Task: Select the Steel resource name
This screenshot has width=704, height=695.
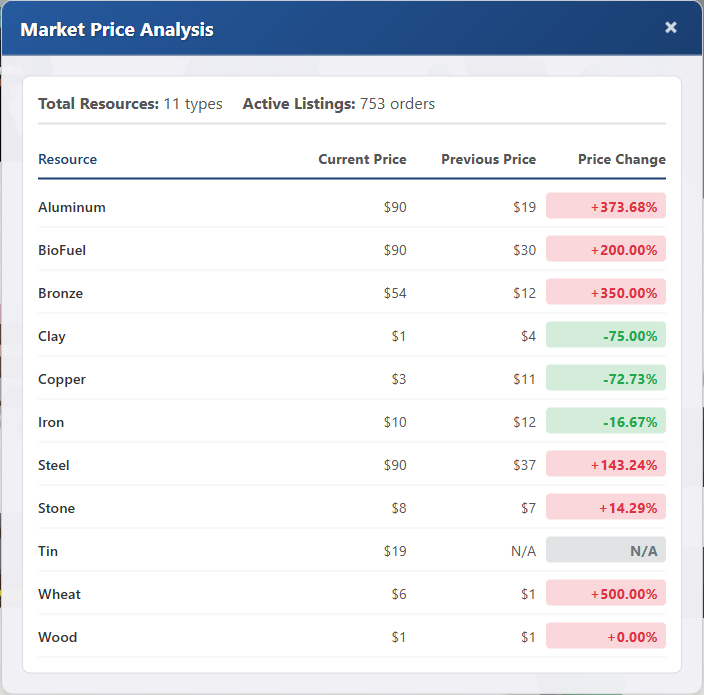Action: [x=54, y=465]
